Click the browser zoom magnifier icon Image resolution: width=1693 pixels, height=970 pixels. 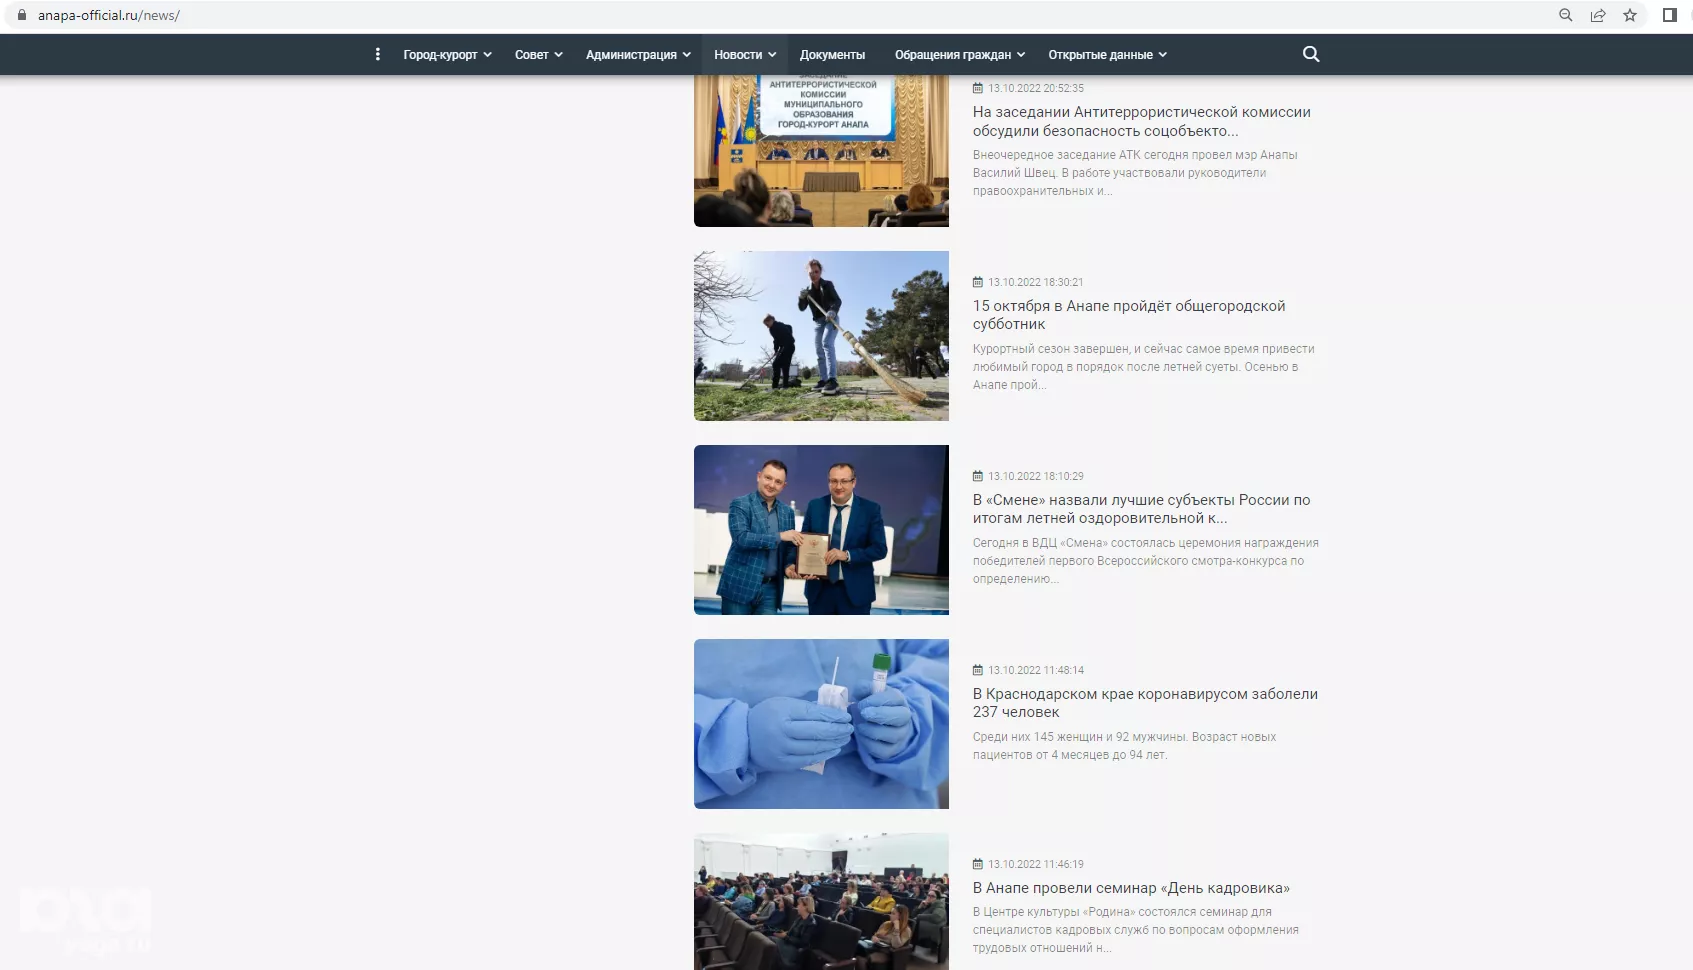(x=1566, y=15)
